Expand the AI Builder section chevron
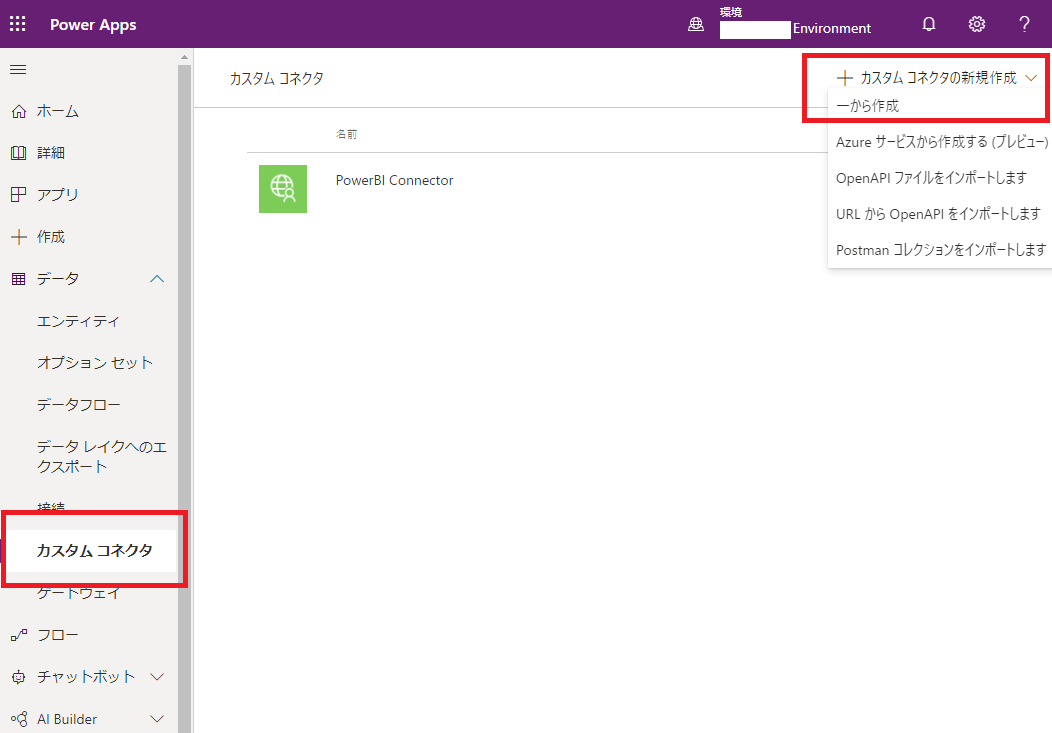The height and width of the screenshot is (733, 1052). pos(157,719)
